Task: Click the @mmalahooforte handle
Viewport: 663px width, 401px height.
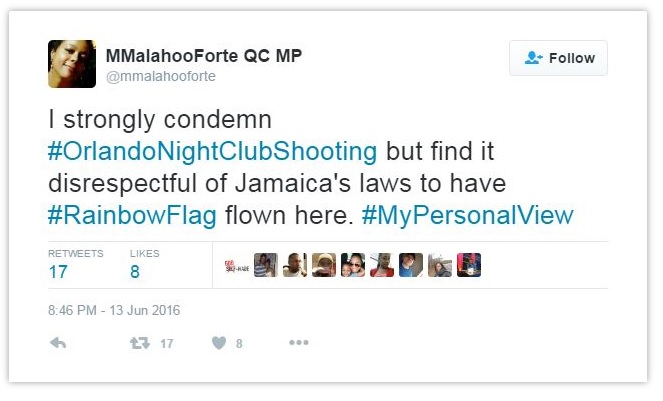Action: click(161, 76)
